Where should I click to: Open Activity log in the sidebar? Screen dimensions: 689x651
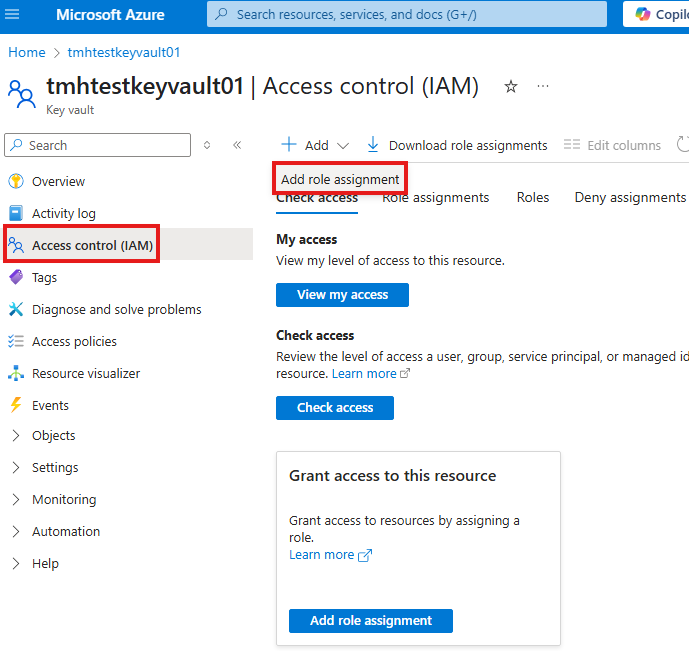click(x=64, y=213)
